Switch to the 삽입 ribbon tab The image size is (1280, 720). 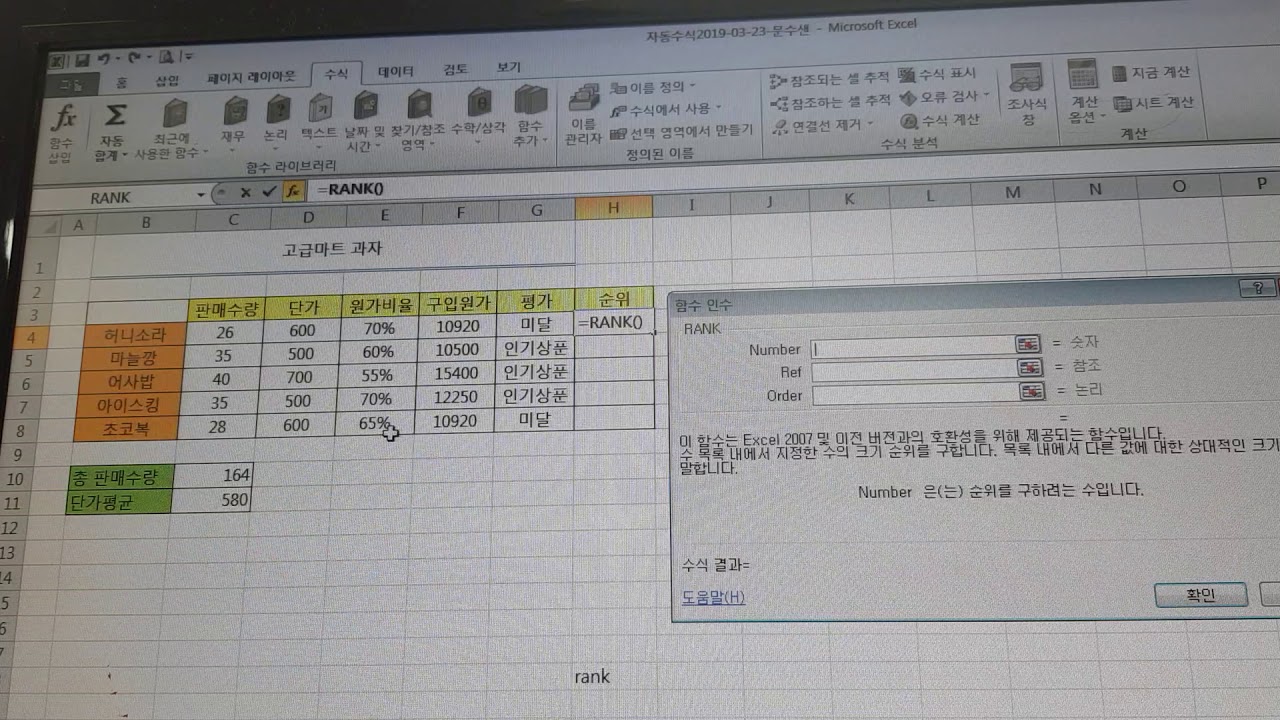pos(167,81)
